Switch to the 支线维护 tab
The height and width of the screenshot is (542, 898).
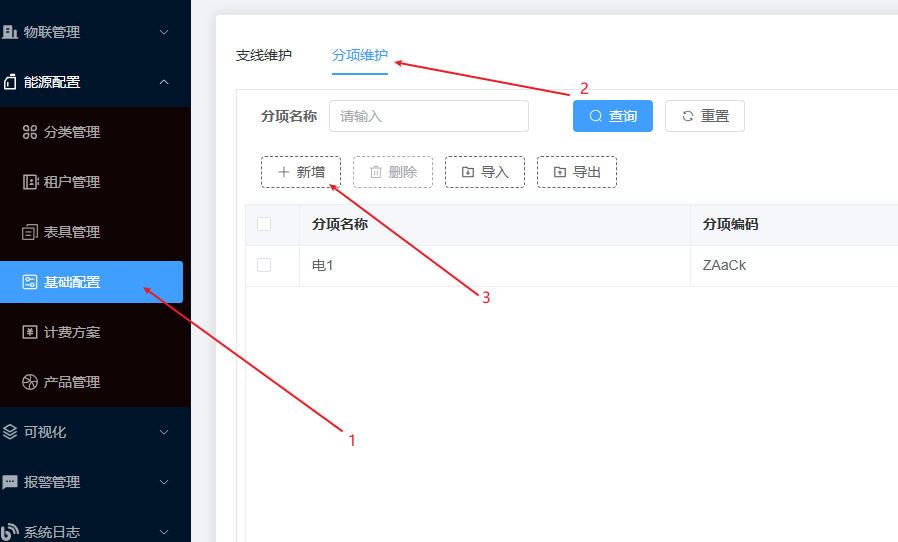tap(264, 56)
